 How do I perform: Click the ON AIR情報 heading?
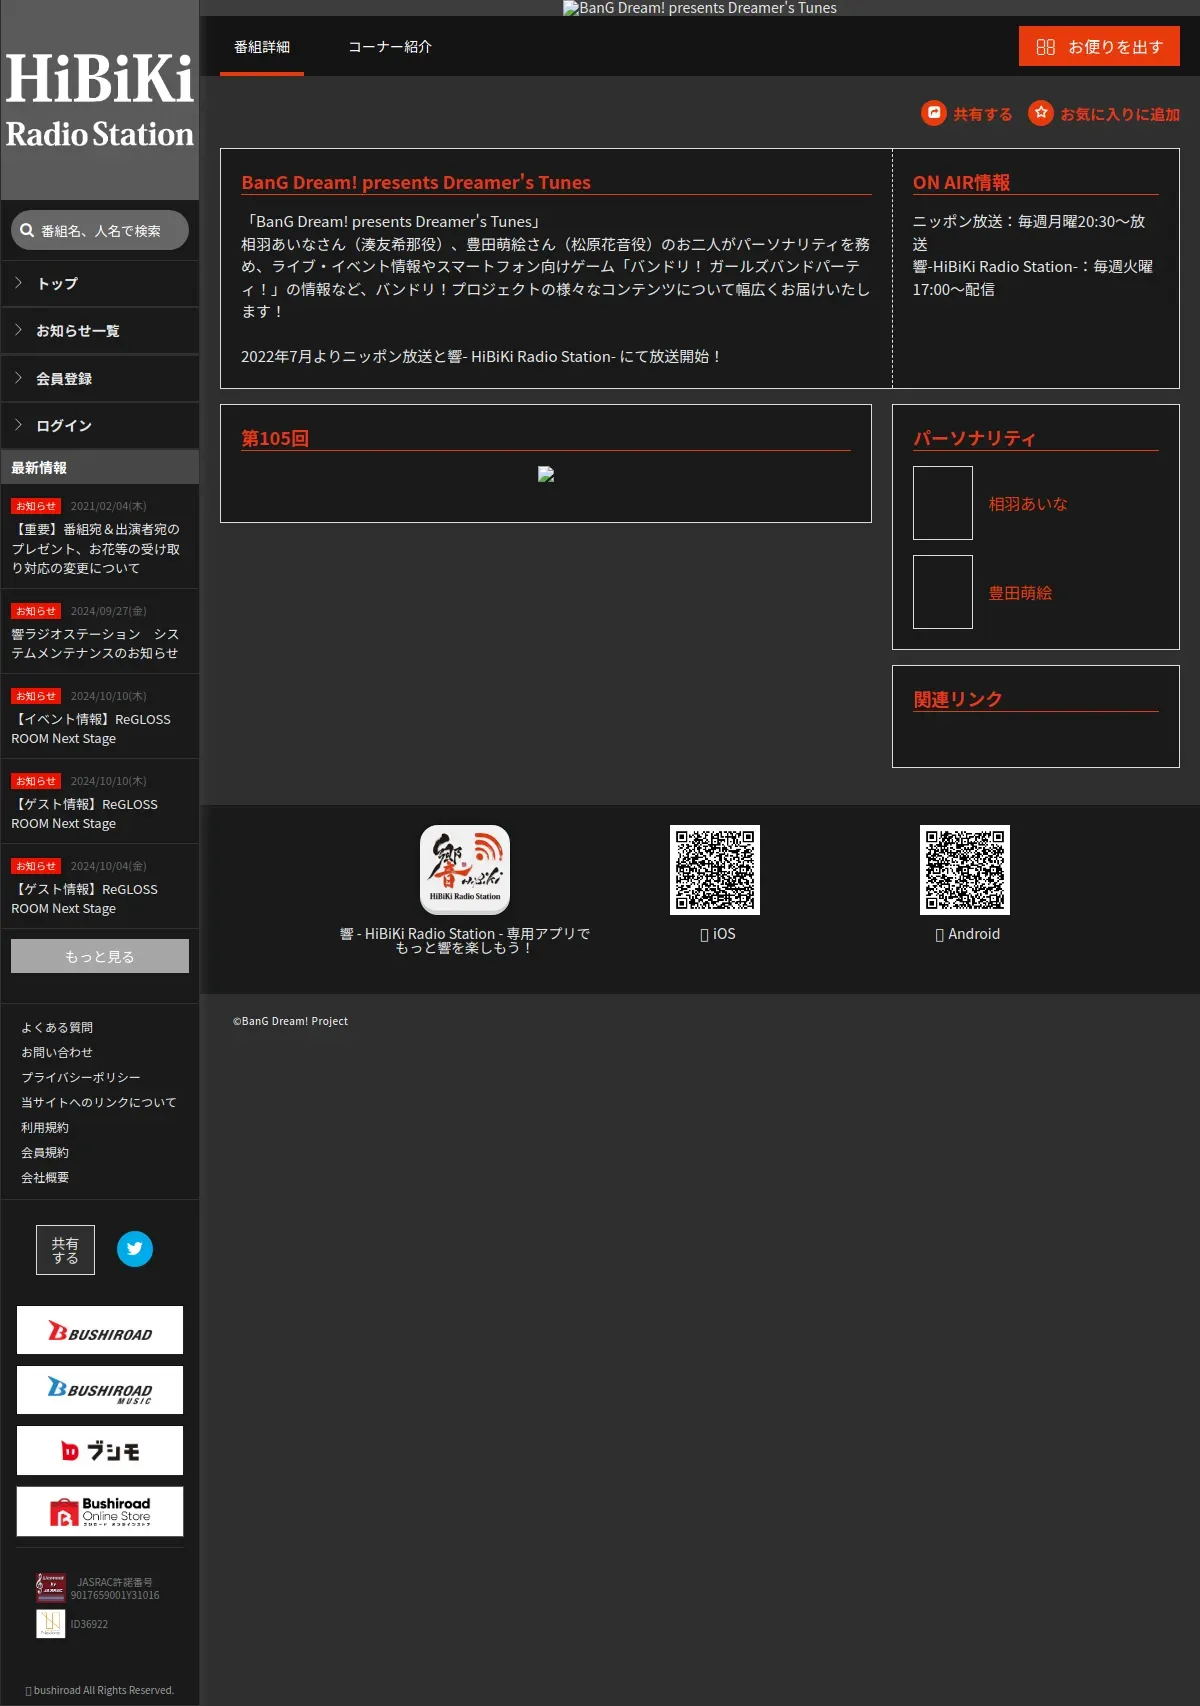click(x=961, y=182)
